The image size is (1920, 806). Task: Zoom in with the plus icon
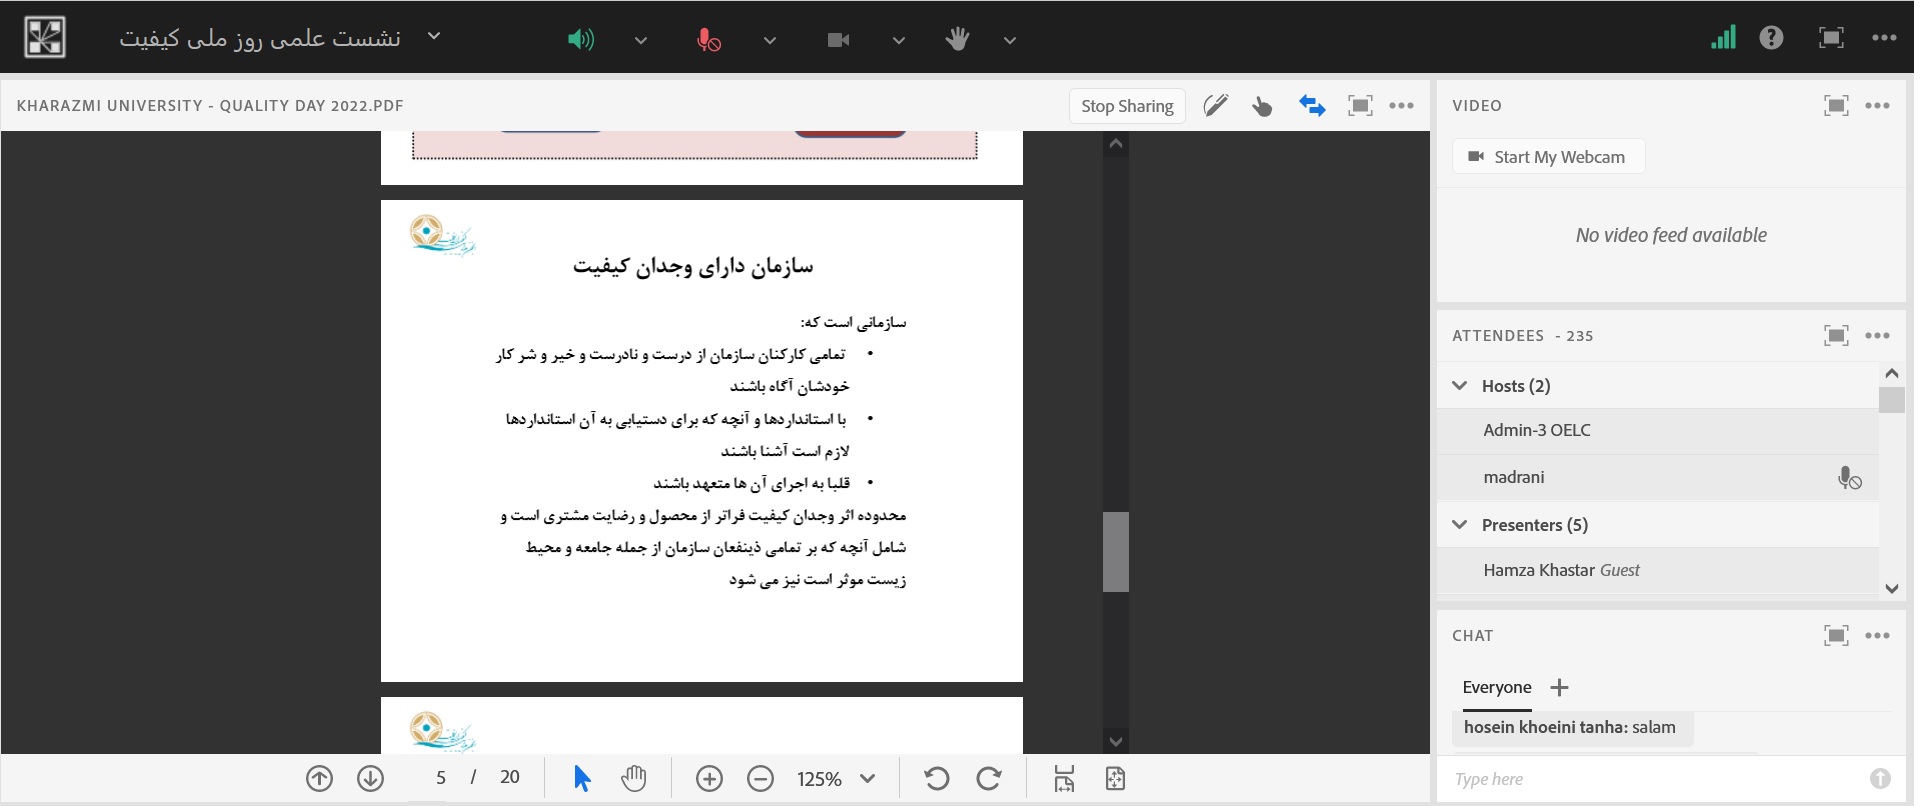pos(709,779)
